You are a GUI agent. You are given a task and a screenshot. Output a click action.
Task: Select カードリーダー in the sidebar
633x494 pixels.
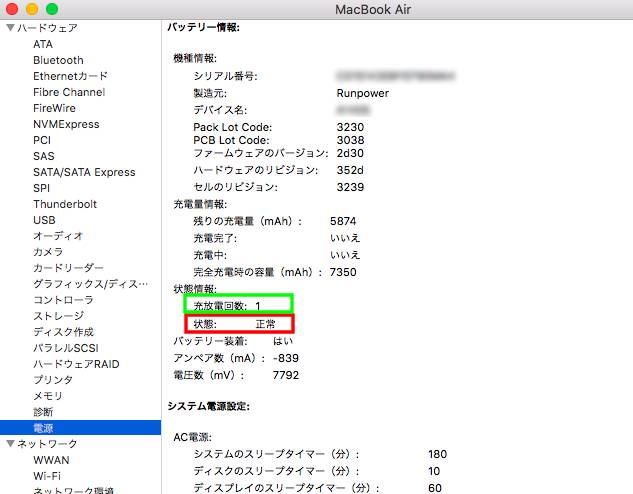point(68,268)
